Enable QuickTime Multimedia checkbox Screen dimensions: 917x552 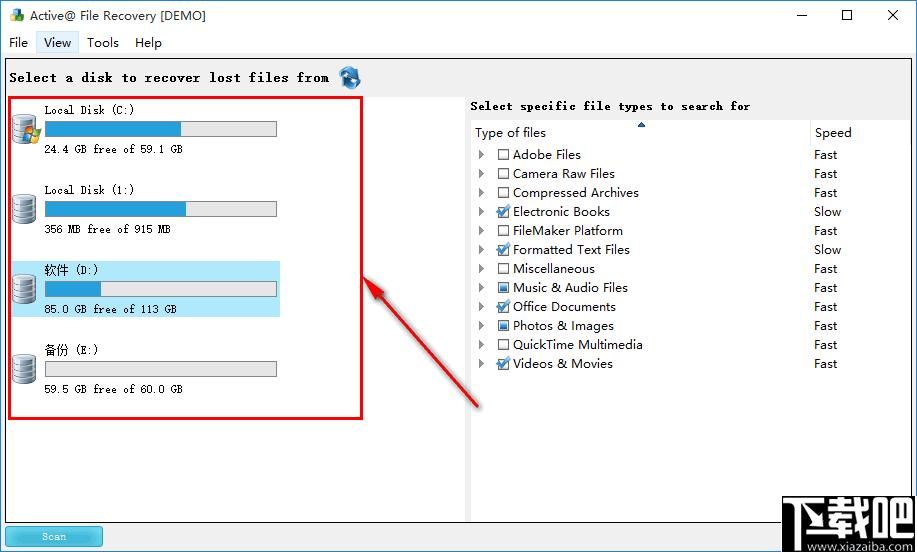tap(503, 345)
